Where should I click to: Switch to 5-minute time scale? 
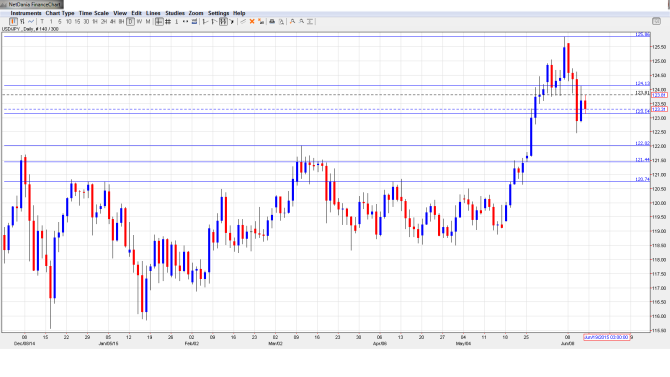[59, 21]
